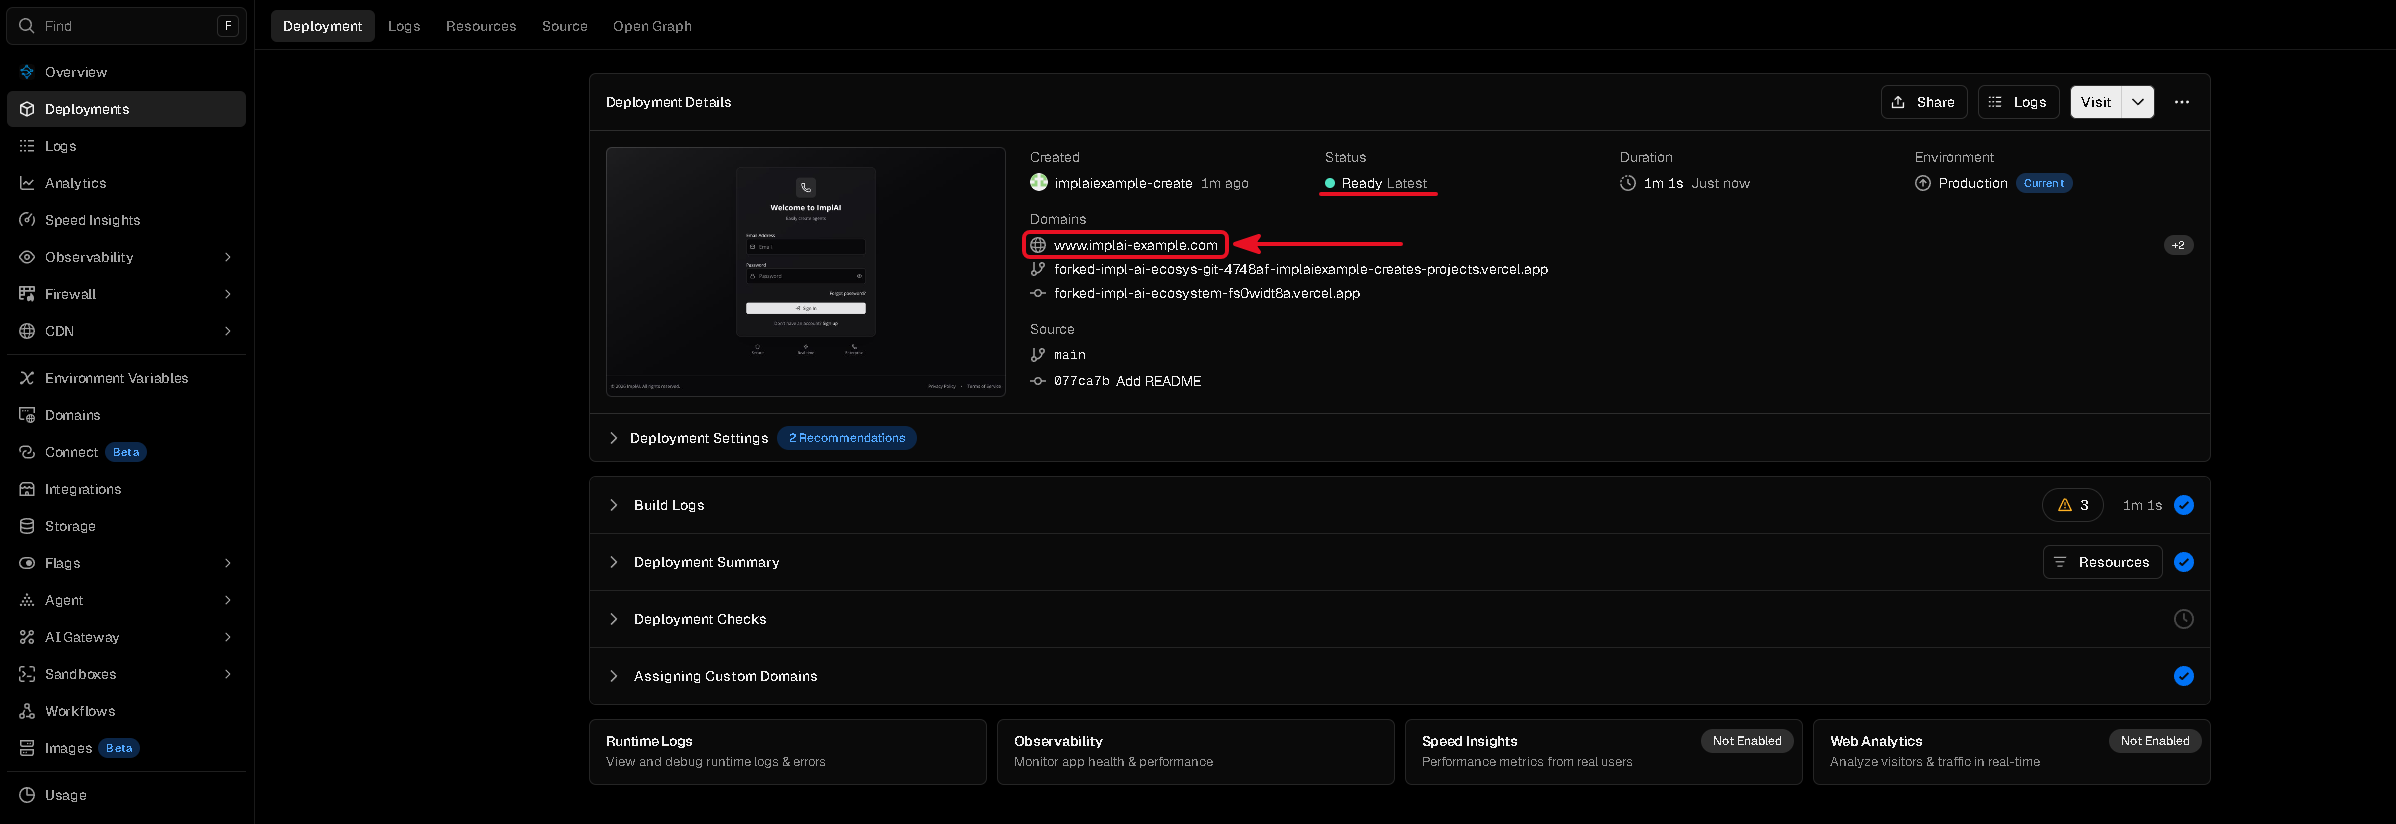Click the Speed Insights gauge icon
Viewport: 2396px width, 824px height.
click(x=27, y=220)
